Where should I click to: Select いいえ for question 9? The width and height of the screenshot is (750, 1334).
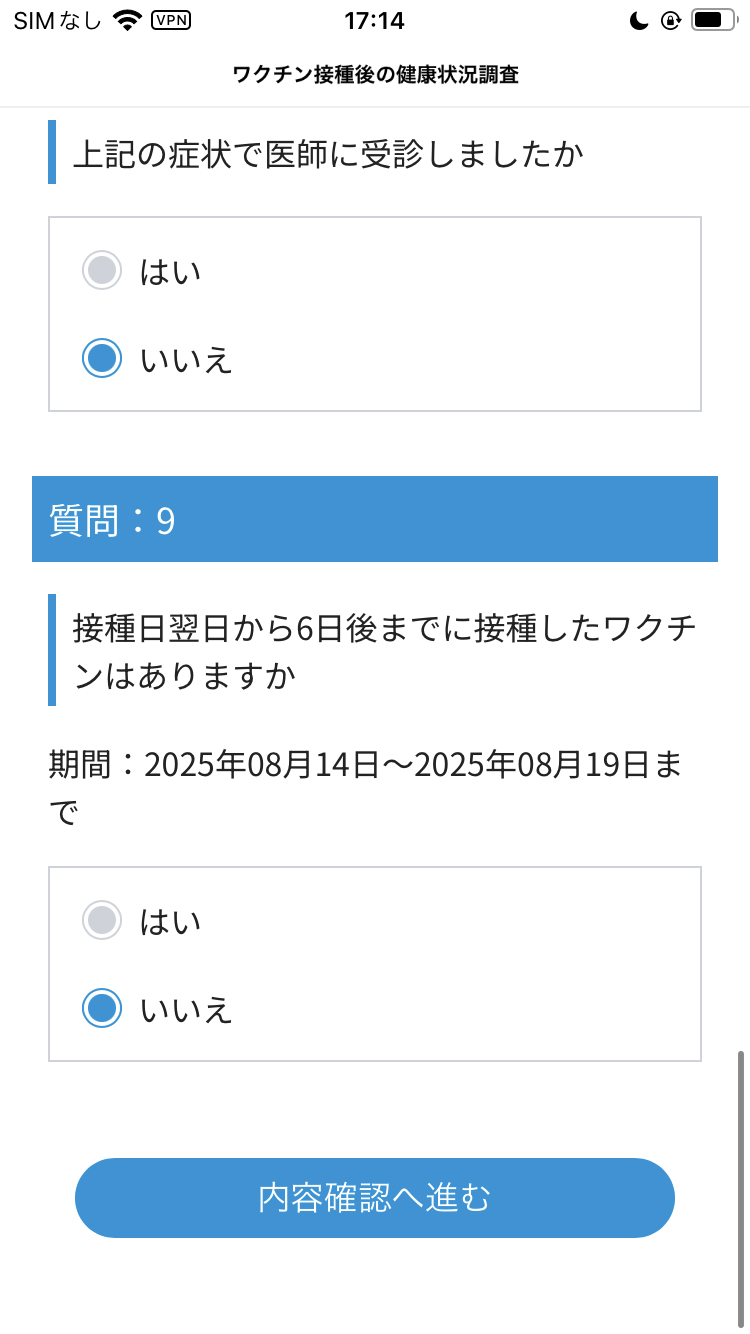pyautogui.click(x=102, y=1008)
